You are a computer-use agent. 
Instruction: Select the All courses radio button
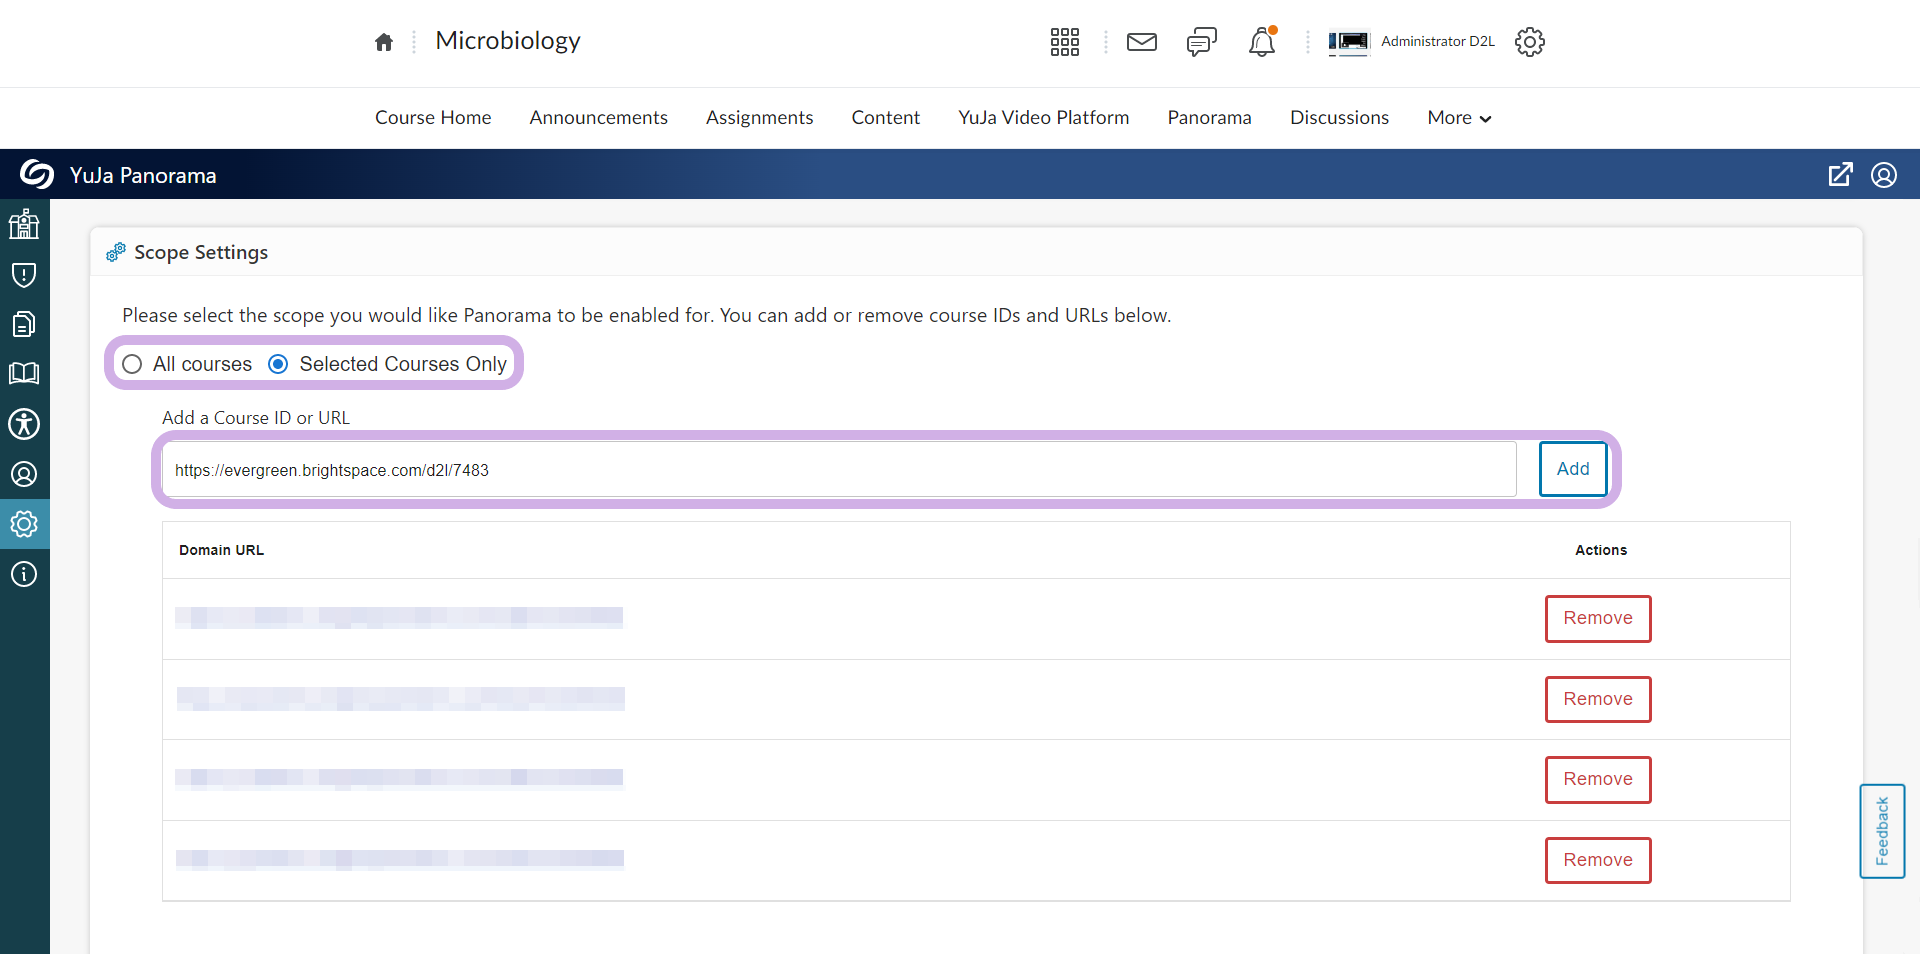pos(132,364)
